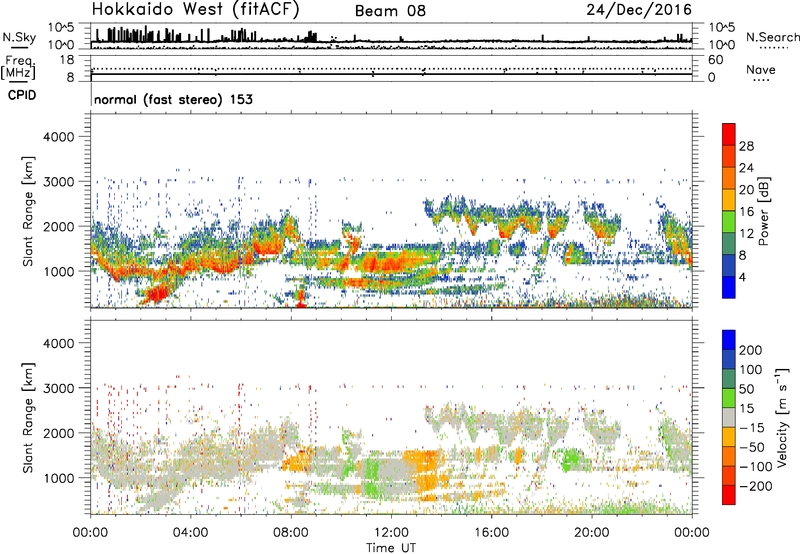Click the Power [dB] colorbar title
The image size is (800, 554).
click(764, 211)
